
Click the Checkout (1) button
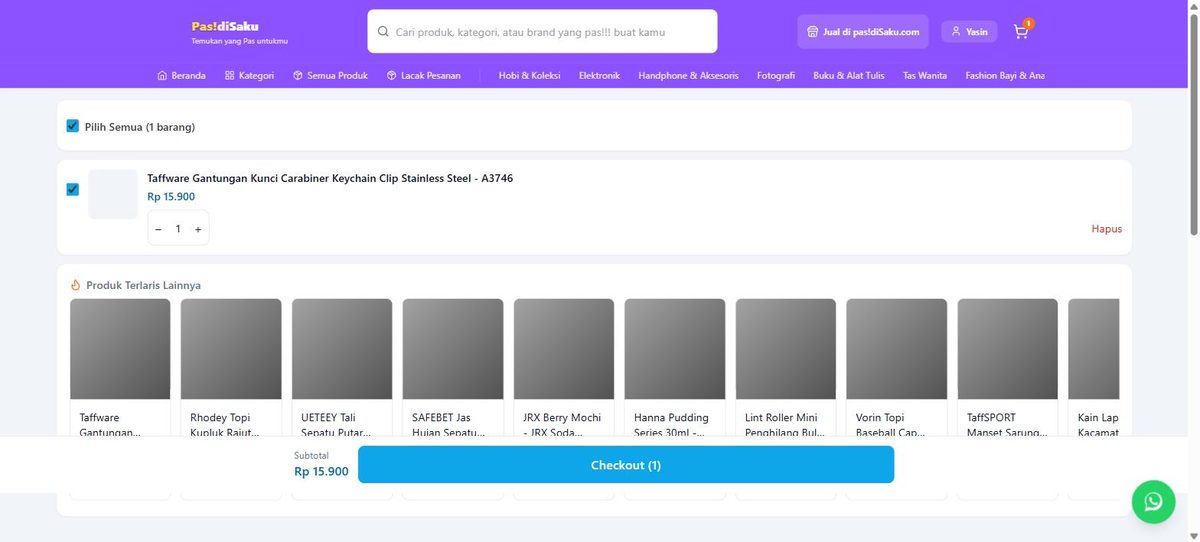[626, 465]
